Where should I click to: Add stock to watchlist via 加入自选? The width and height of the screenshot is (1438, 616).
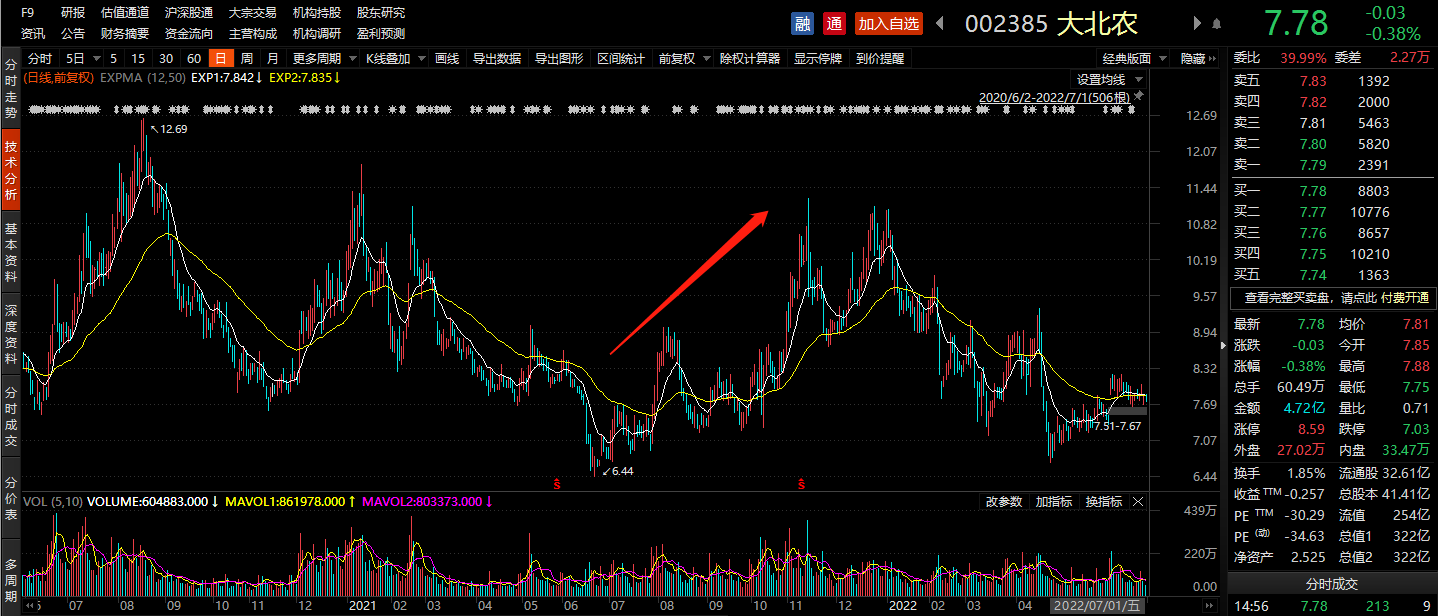click(888, 23)
